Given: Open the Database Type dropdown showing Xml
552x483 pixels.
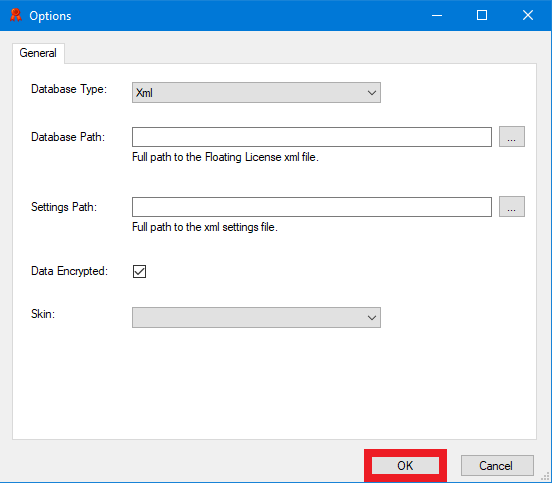Looking at the screenshot, I should [256, 93].
